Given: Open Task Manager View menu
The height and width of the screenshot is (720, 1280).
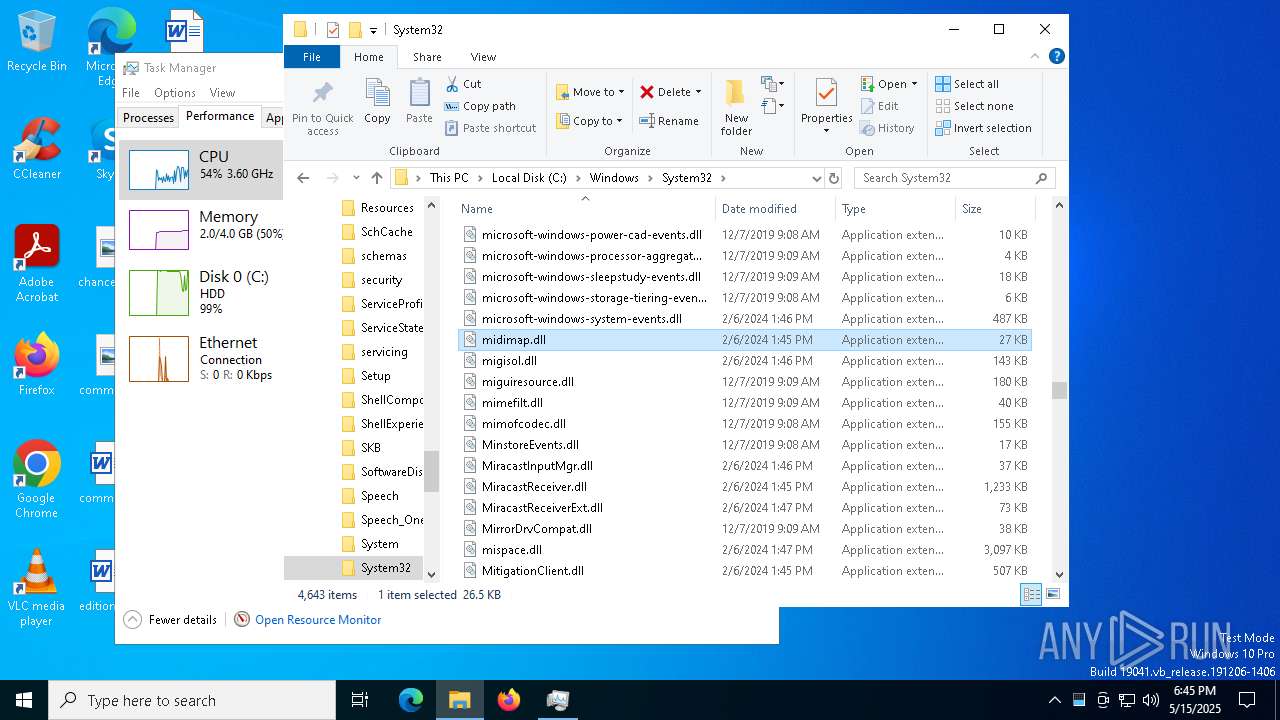Looking at the screenshot, I should click(x=222, y=93).
